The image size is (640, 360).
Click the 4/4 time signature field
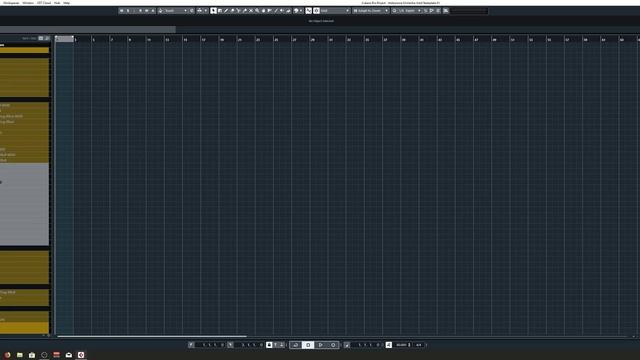pos(419,345)
